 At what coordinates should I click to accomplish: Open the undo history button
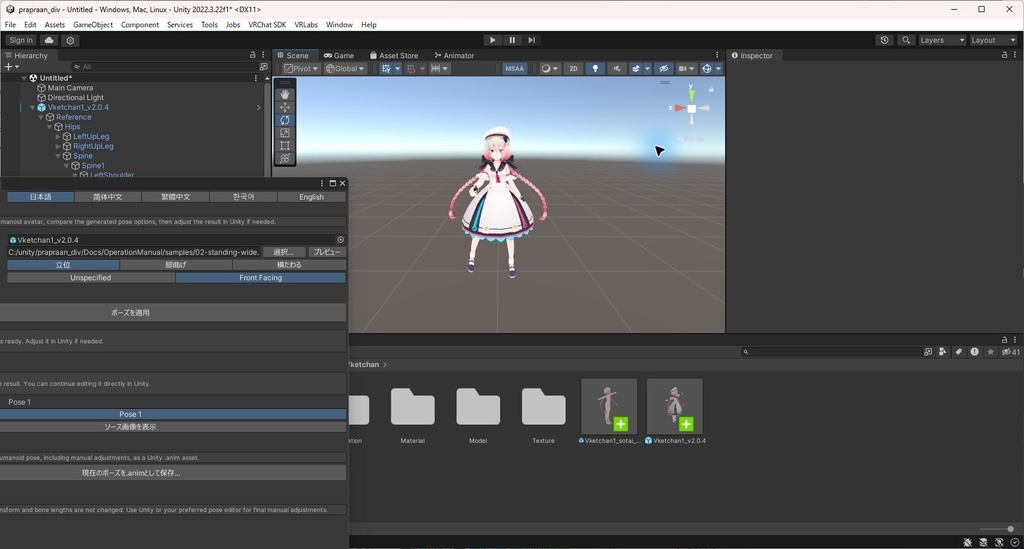(x=884, y=40)
